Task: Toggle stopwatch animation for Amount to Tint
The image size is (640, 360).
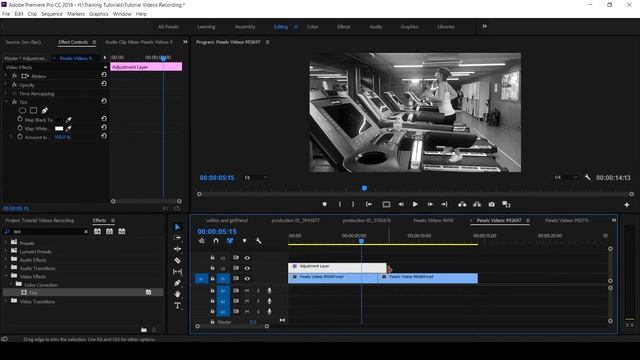Action: (x=20, y=137)
